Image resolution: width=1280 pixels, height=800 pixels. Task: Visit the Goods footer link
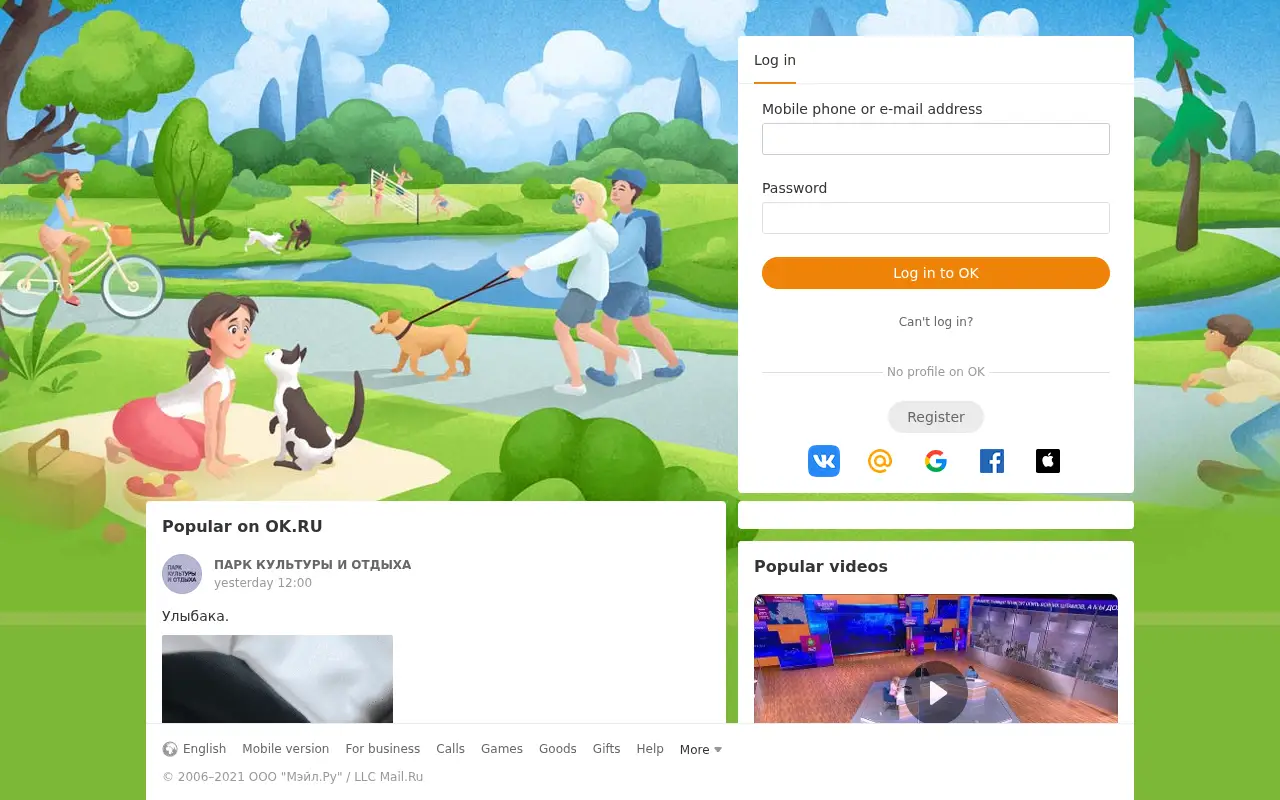point(558,749)
